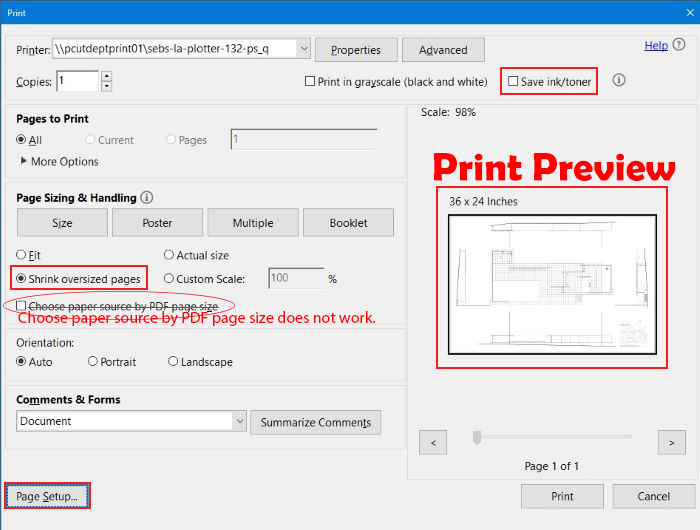Decrease the number of copies with the down arrow

[107, 87]
